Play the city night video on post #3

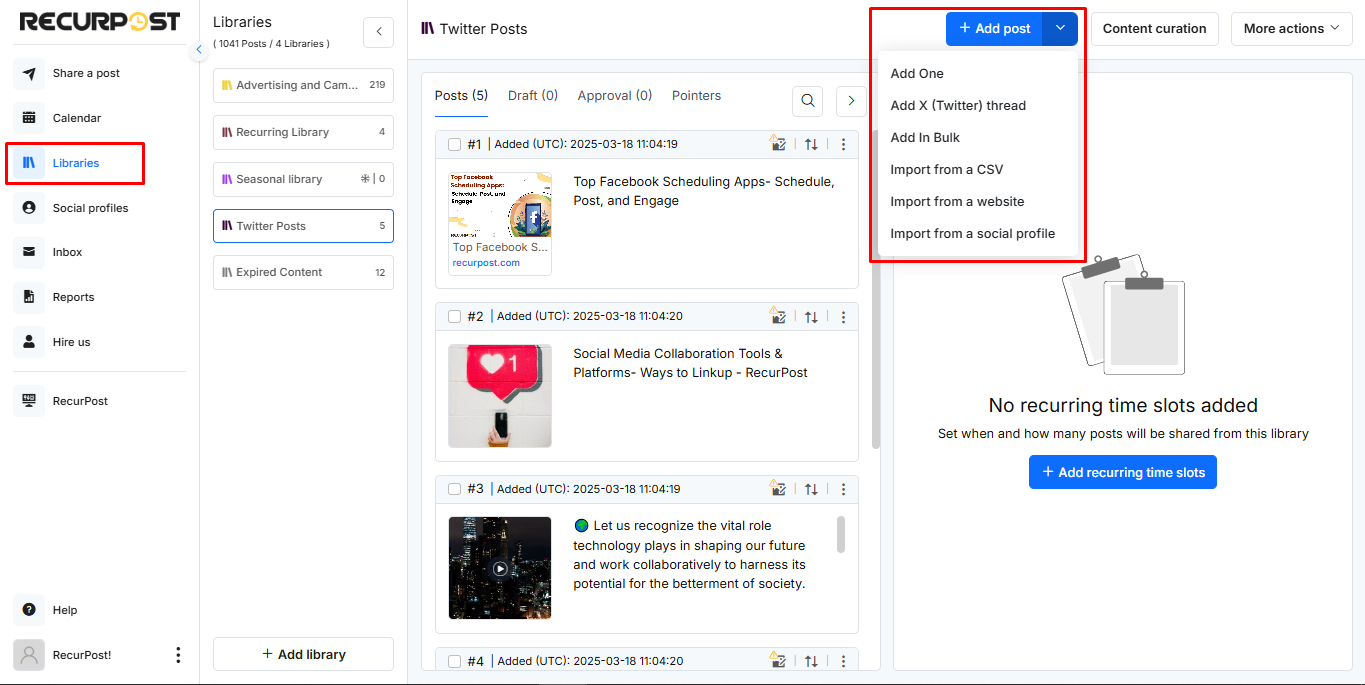500,568
